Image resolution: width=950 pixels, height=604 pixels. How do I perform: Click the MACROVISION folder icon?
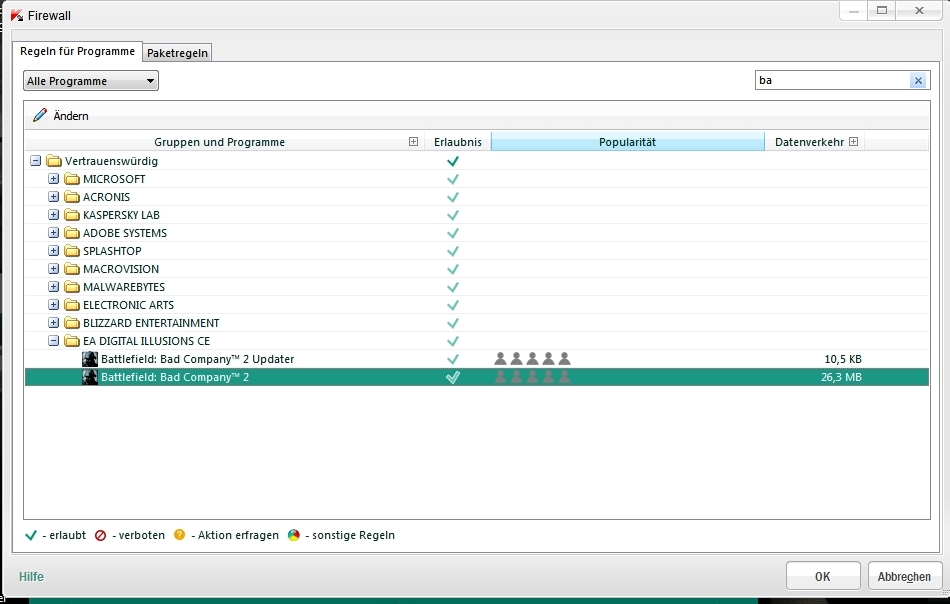coord(72,269)
